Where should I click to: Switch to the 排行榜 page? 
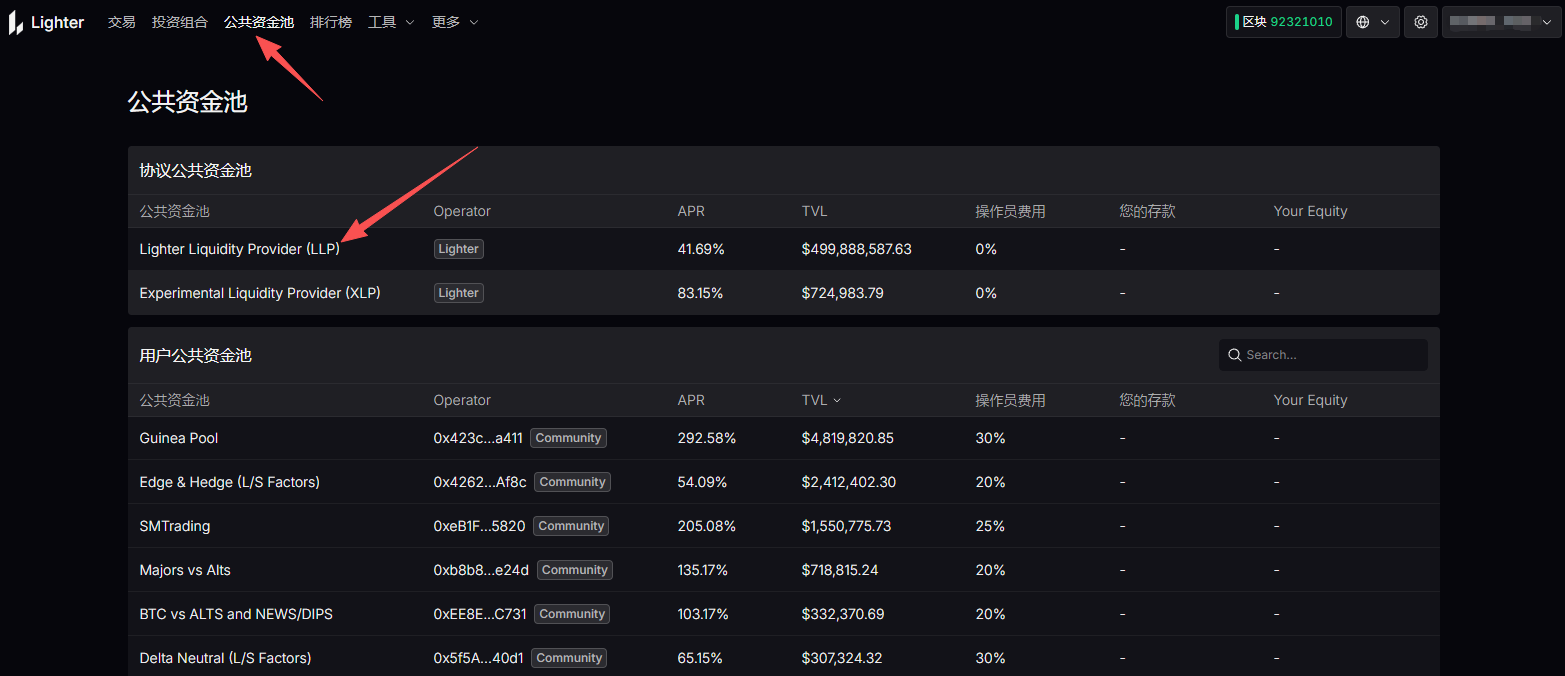(x=331, y=22)
